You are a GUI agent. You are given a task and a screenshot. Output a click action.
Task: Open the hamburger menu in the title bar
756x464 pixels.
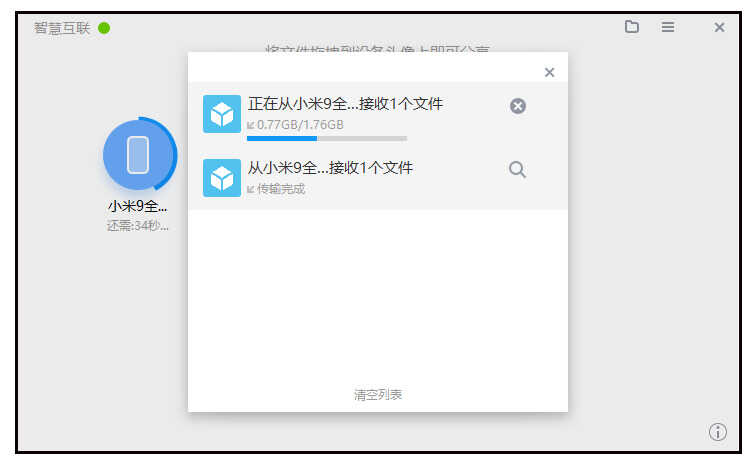(x=668, y=27)
